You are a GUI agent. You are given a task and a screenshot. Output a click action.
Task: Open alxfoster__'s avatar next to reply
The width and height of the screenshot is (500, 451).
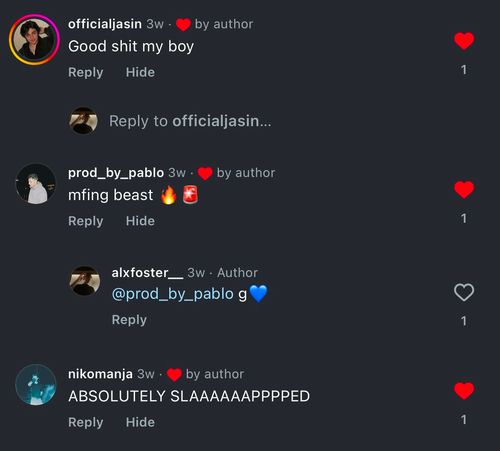coord(85,280)
